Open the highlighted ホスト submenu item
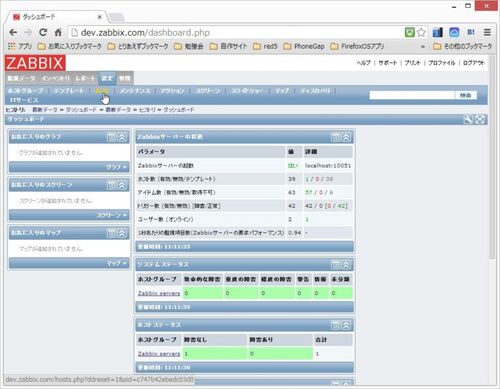 102,91
